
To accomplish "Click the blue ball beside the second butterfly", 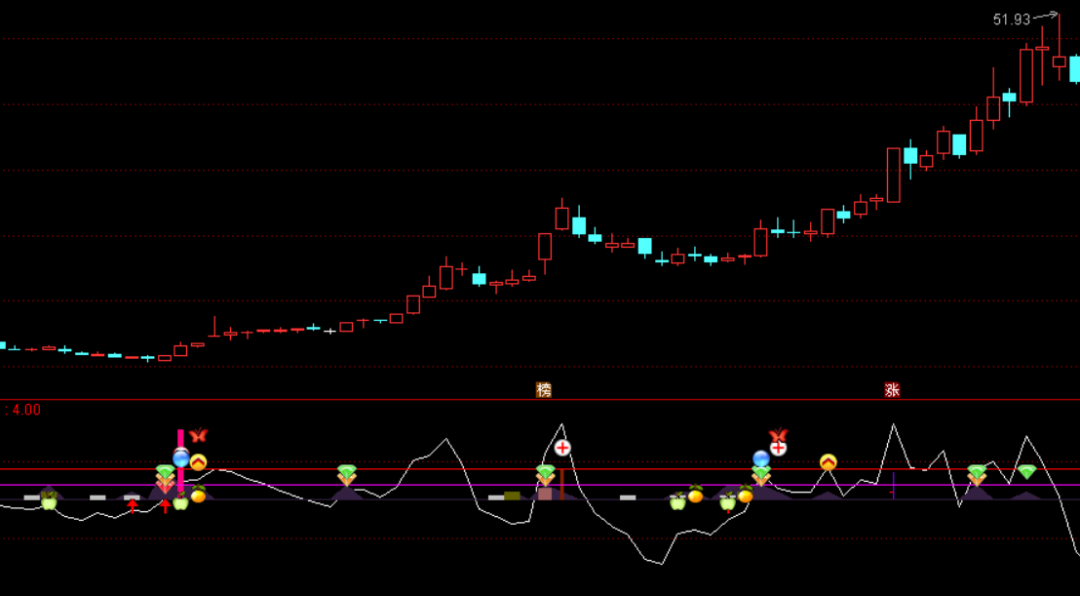I will click(760, 458).
